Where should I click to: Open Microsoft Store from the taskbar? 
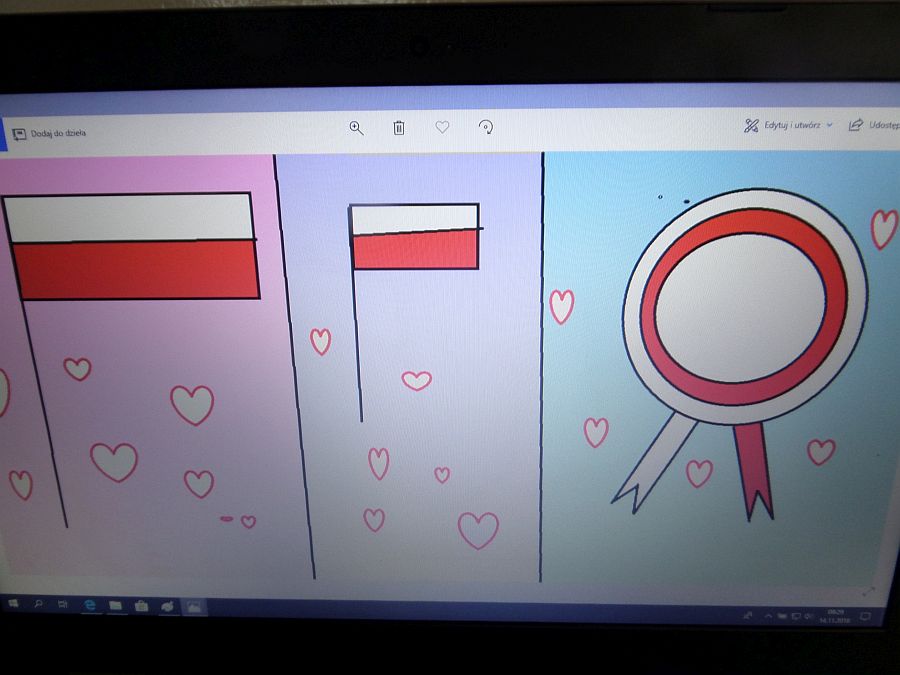point(142,606)
